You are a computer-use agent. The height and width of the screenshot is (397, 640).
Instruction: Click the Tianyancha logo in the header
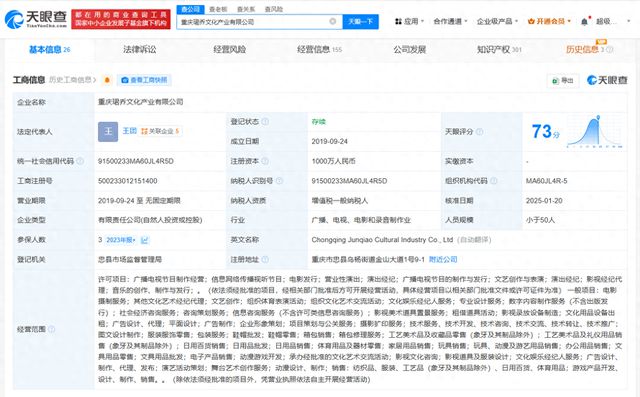click(36, 19)
